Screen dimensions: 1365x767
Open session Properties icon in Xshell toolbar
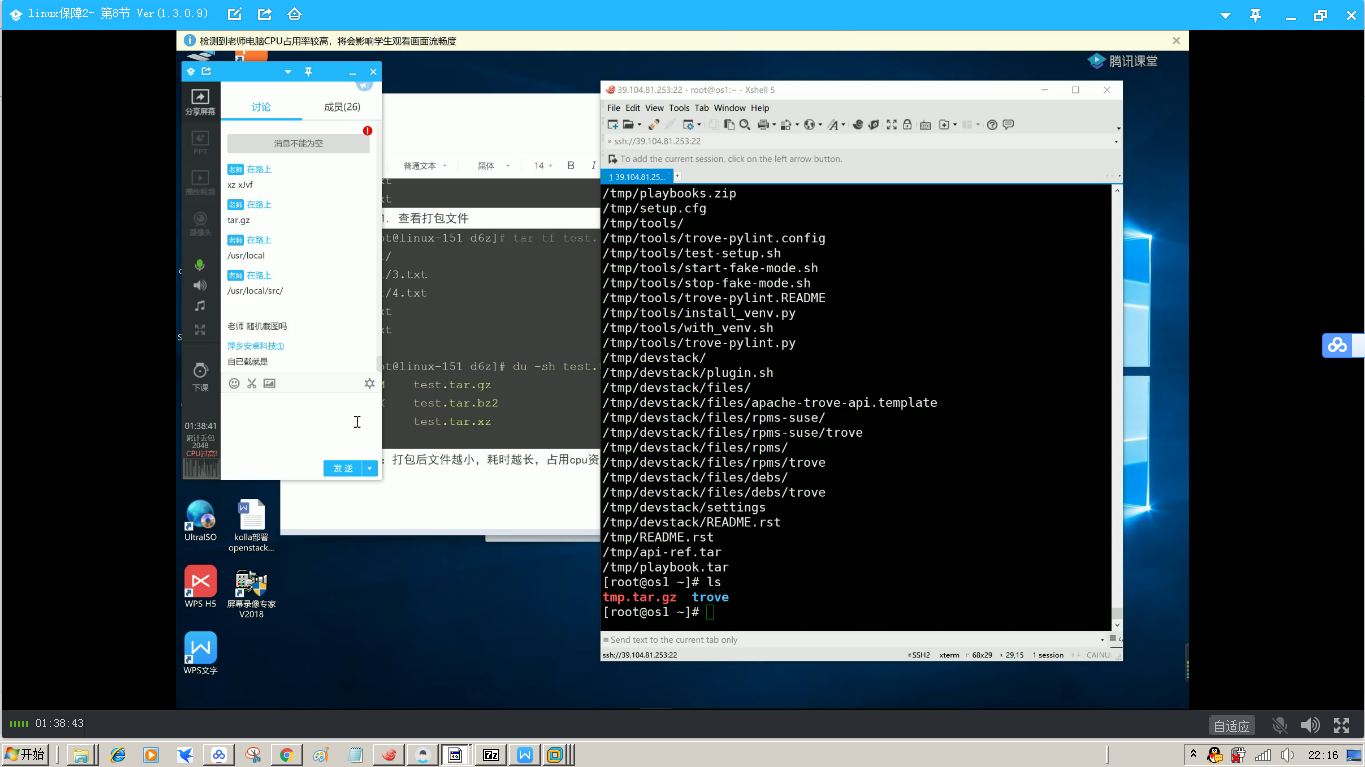pyautogui.click(x=688, y=125)
